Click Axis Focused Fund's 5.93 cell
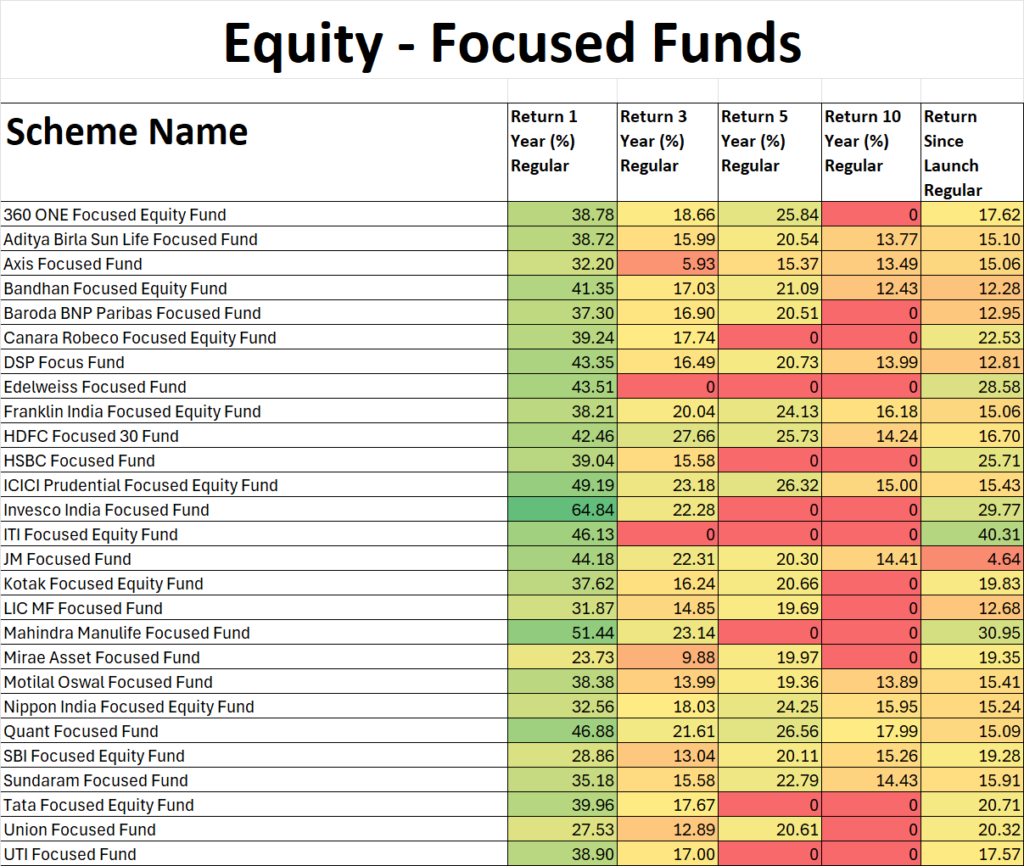 pos(667,264)
